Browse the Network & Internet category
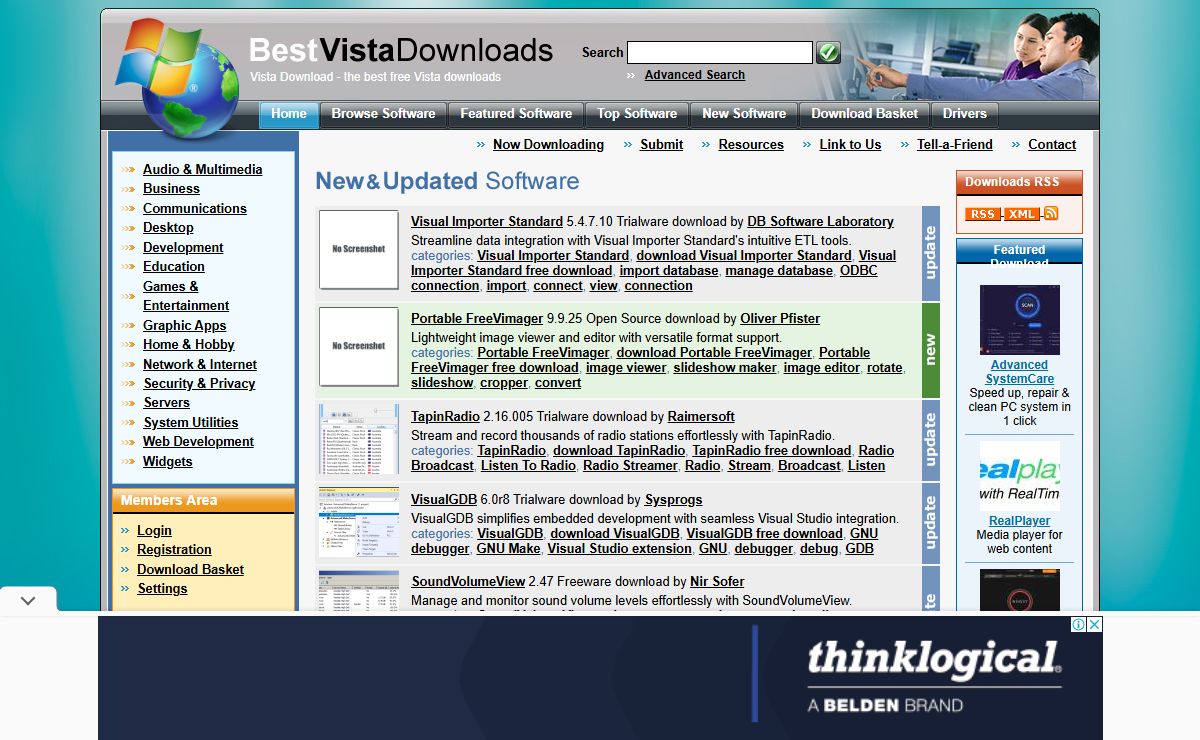This screenshot has height=740, width=1200. (200, 365)
